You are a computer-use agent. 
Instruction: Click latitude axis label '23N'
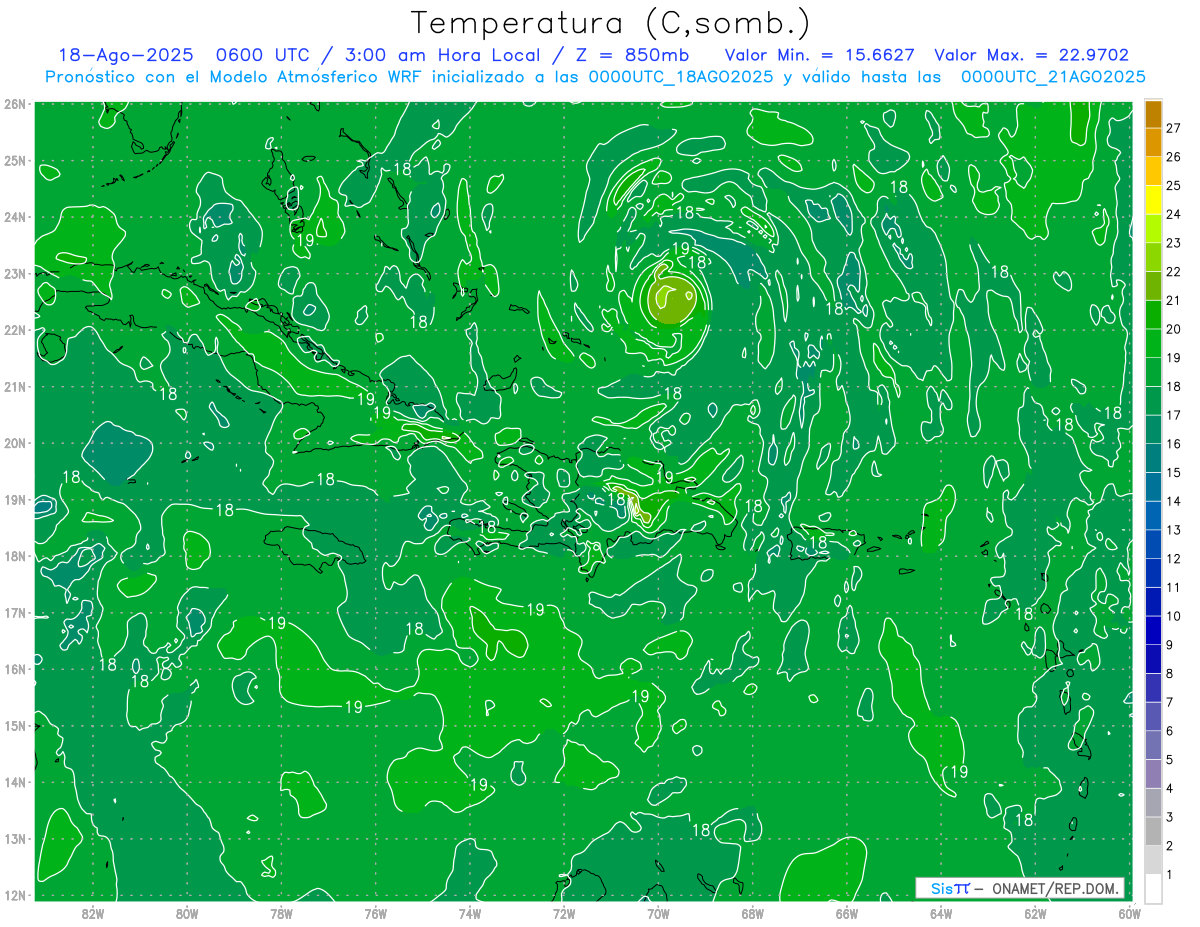[x=15, y=274]
